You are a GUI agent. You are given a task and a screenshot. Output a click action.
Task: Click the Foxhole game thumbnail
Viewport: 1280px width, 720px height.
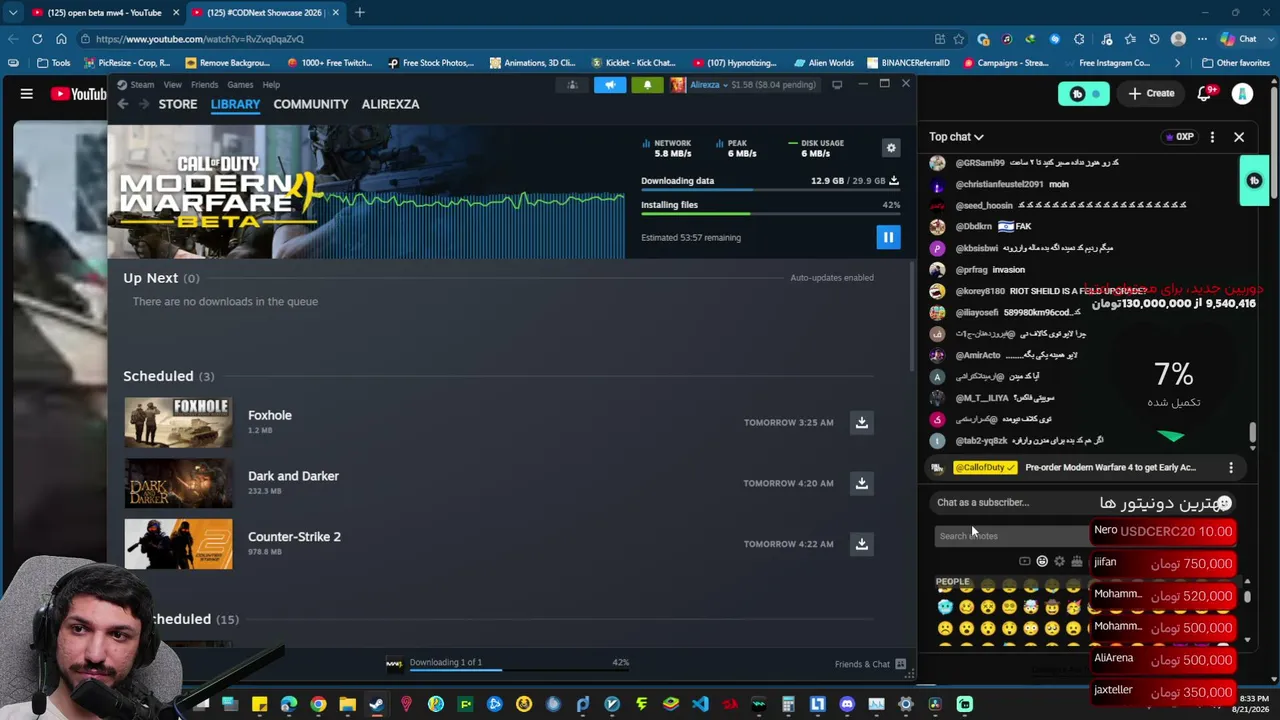178,422
